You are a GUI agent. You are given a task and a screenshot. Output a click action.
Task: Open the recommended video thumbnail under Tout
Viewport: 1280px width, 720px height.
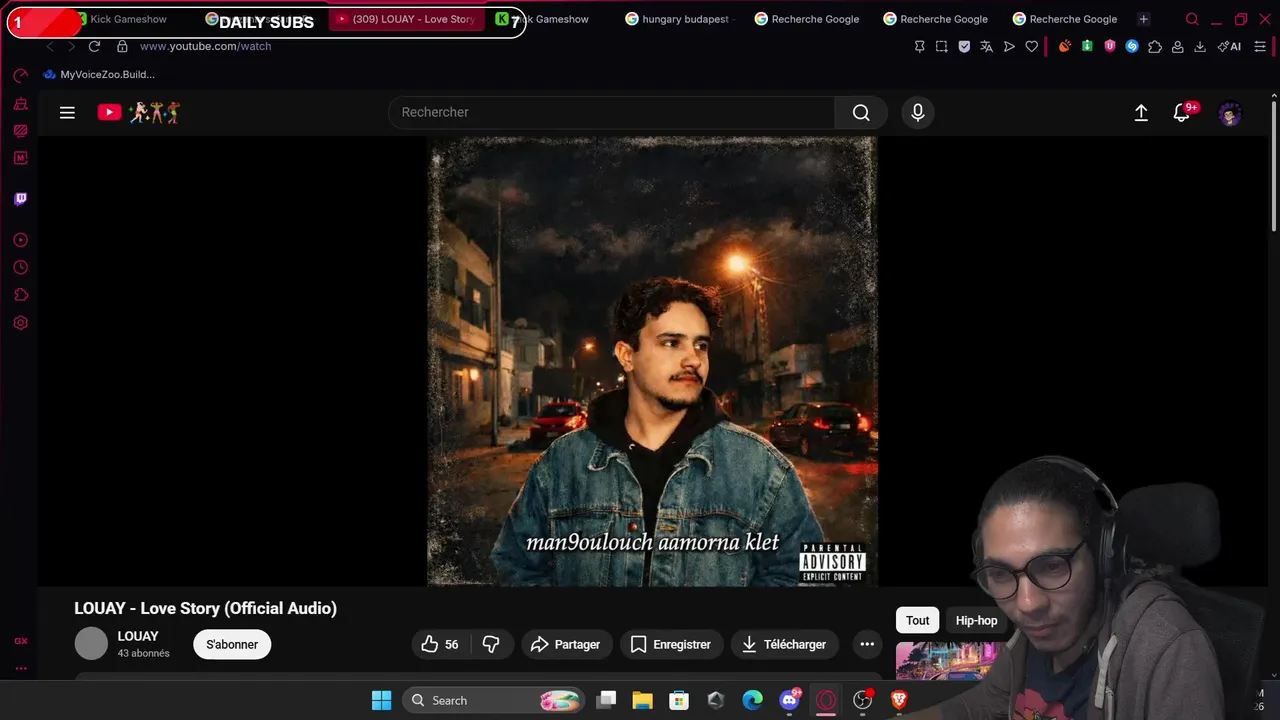(x=948, y=661)
